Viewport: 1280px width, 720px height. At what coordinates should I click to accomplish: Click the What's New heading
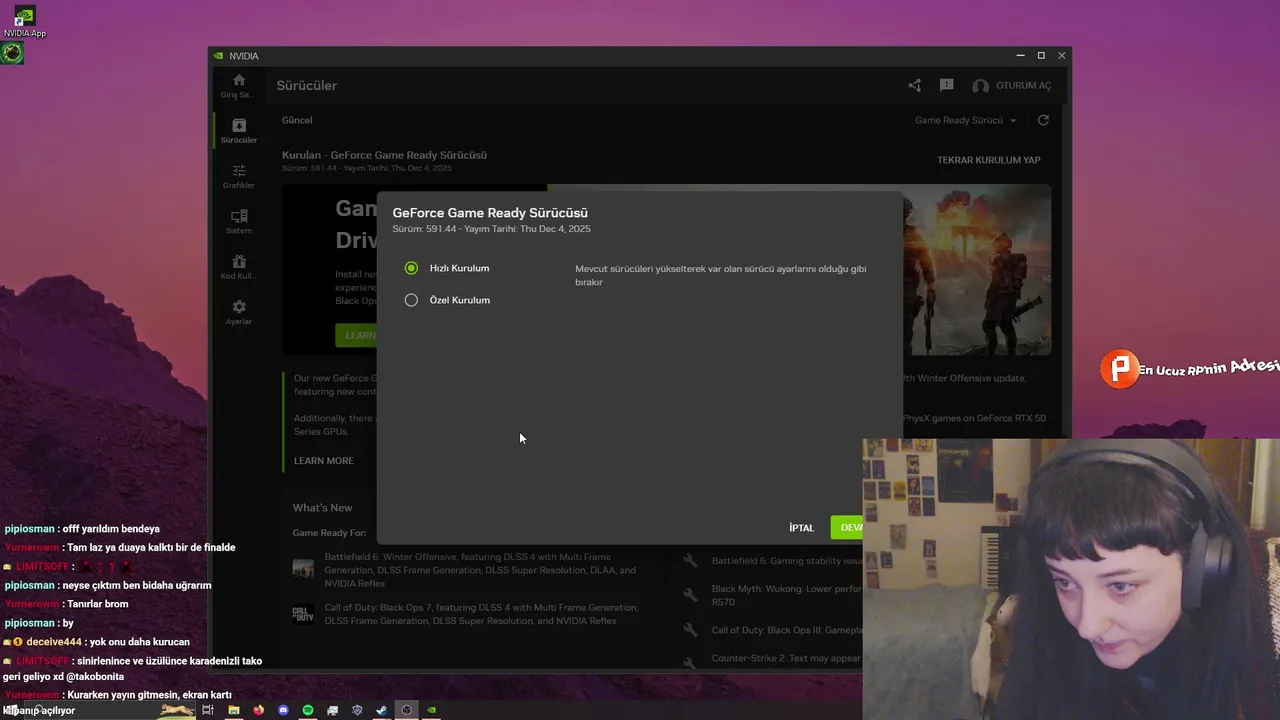(322, 508)
